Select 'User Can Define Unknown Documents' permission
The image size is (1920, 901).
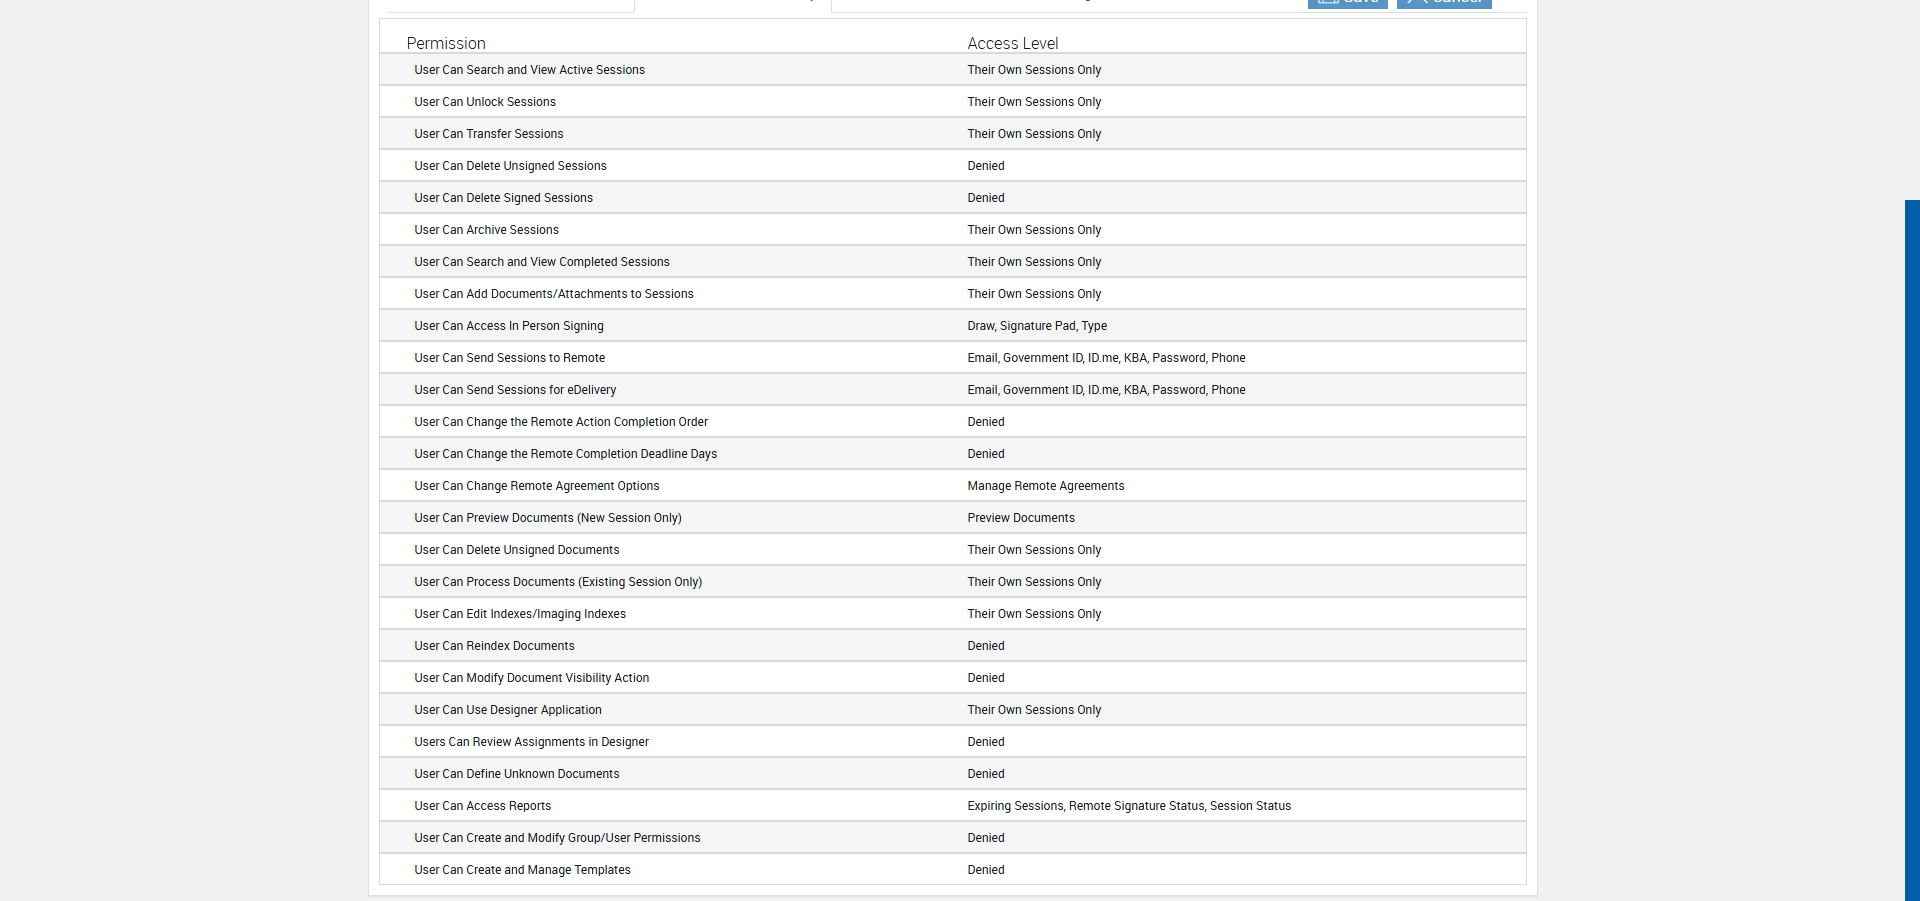[517, 774]
